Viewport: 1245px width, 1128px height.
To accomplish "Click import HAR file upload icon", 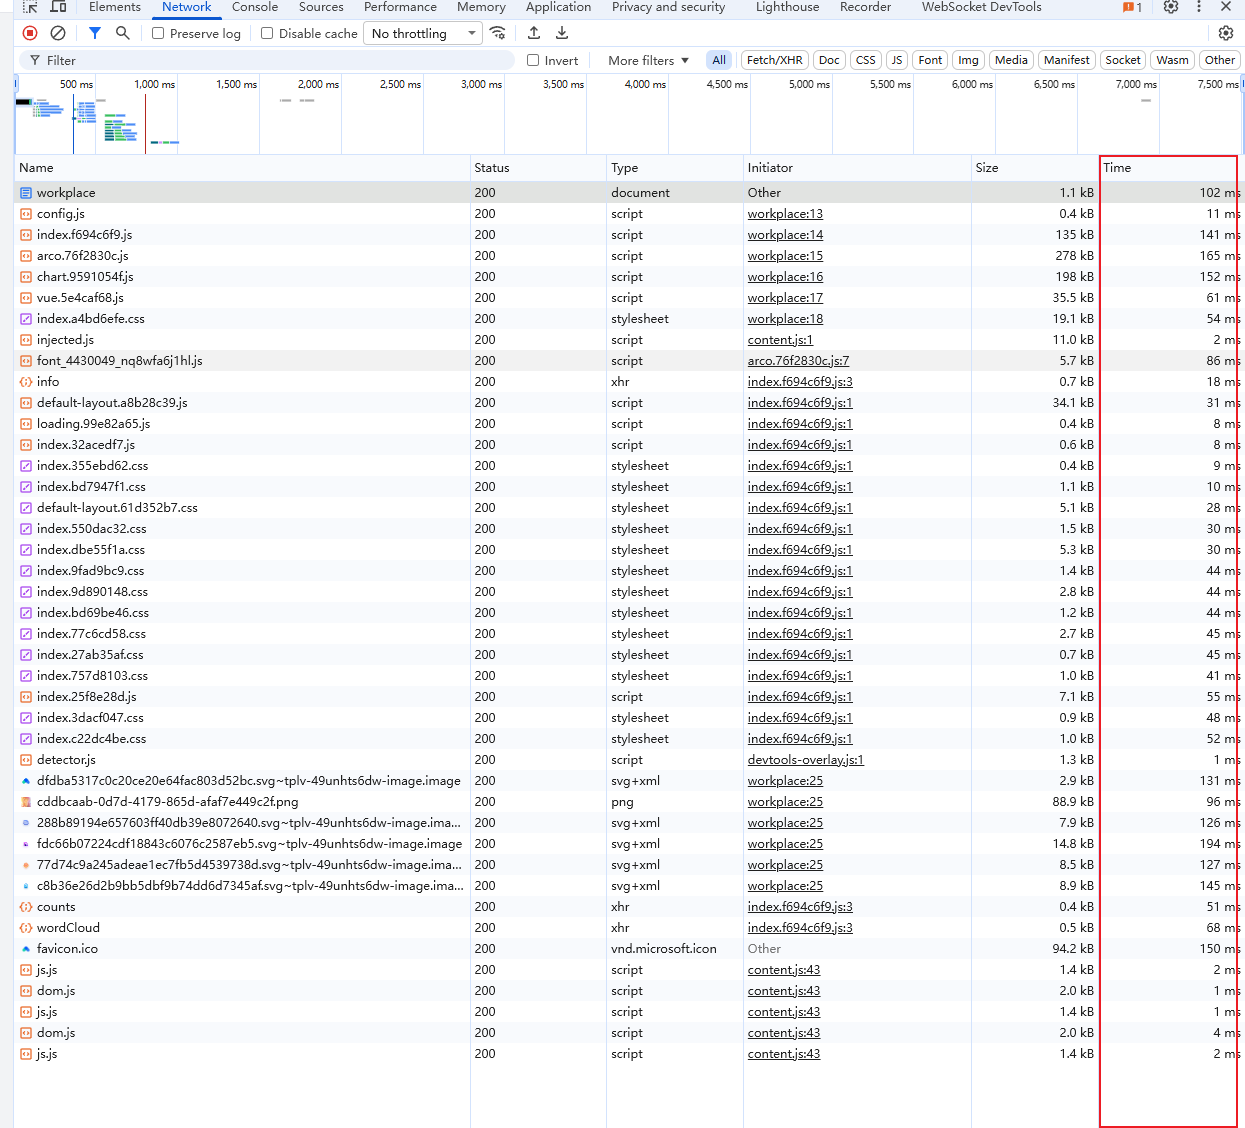I will click(534, 33).
